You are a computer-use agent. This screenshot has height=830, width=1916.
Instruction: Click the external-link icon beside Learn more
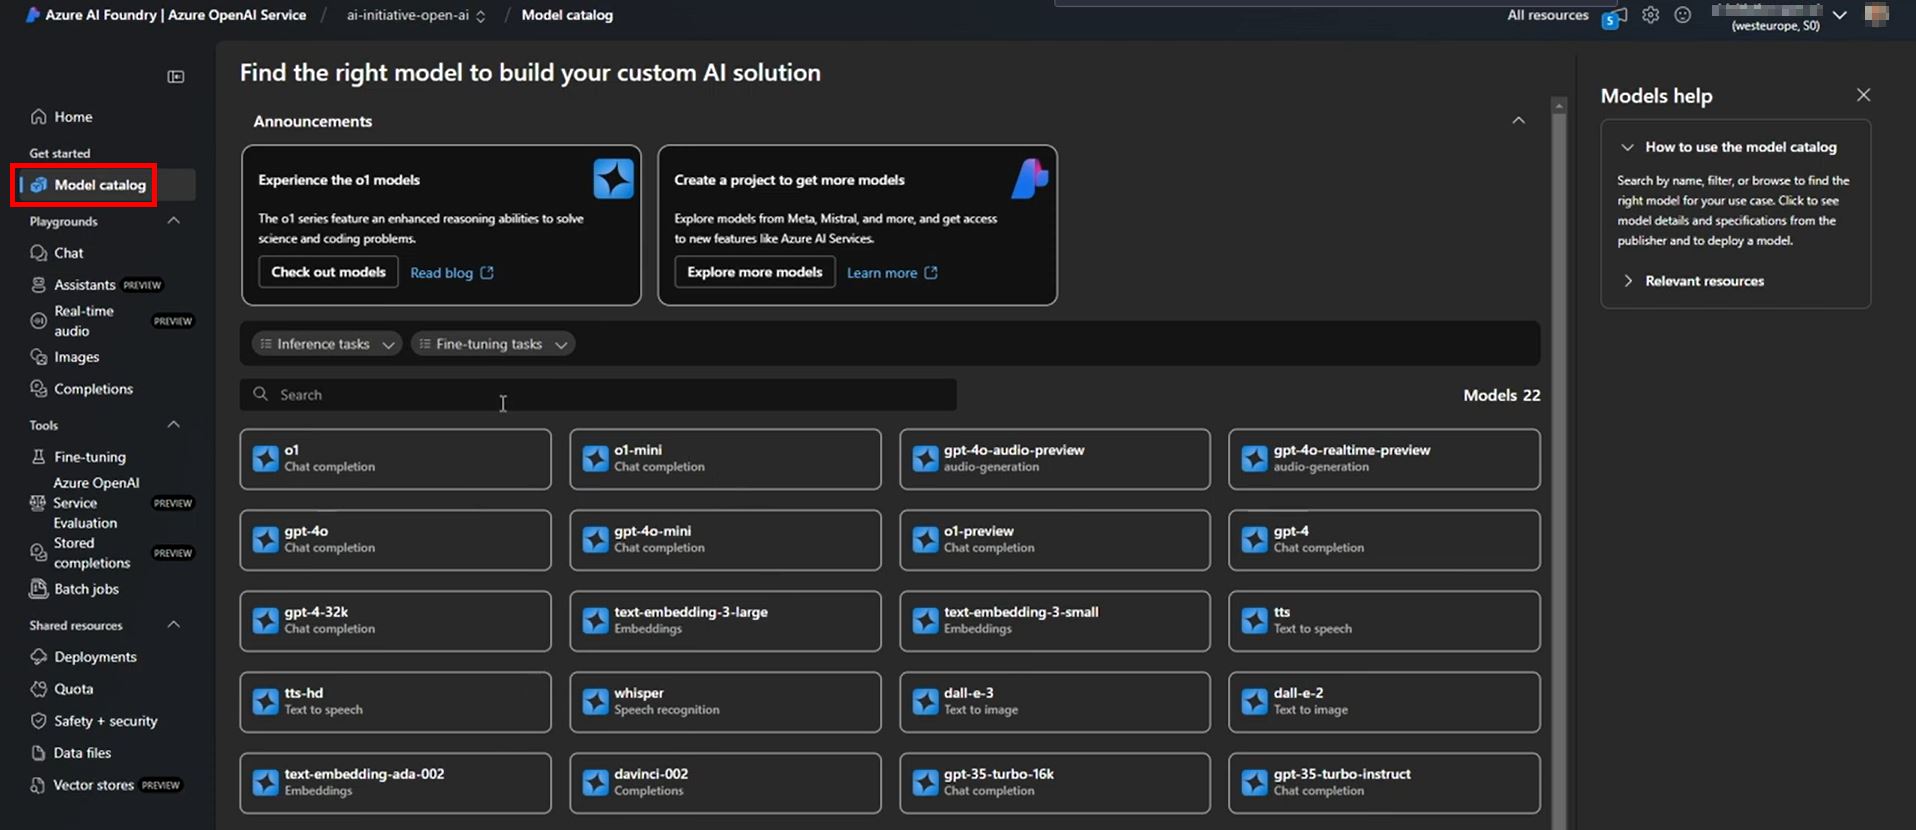(931, 272)
